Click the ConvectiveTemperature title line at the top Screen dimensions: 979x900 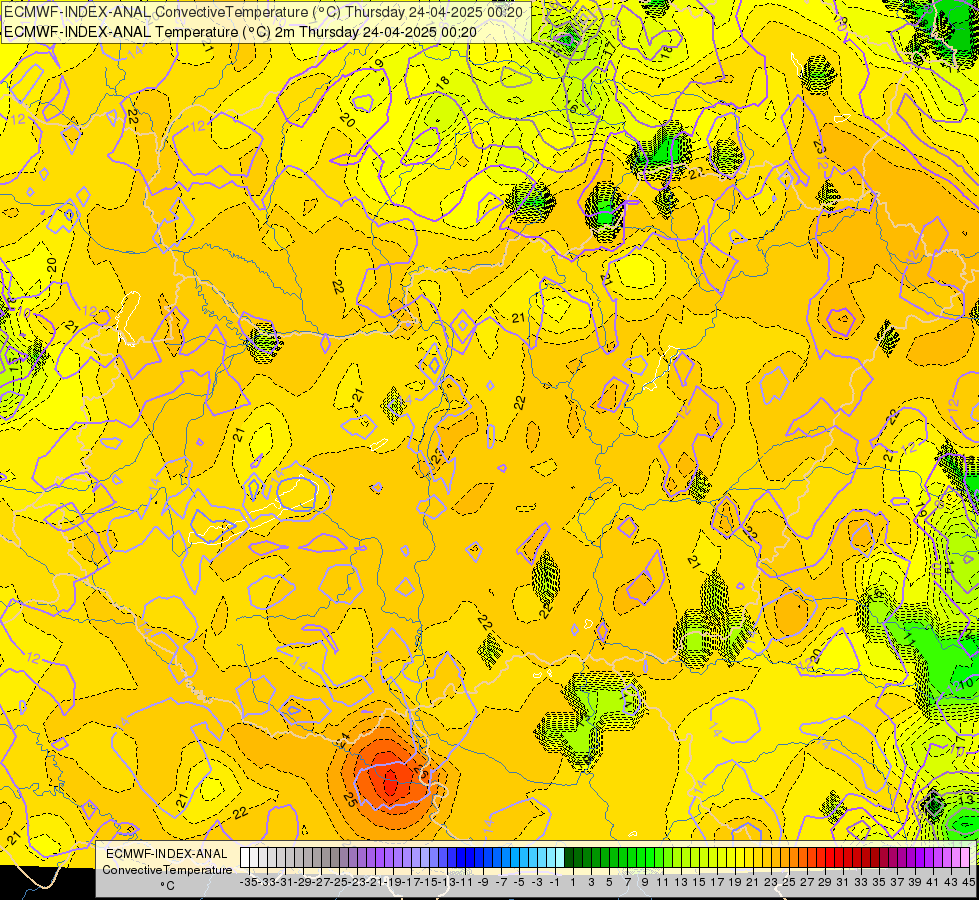tap(263, 12)
